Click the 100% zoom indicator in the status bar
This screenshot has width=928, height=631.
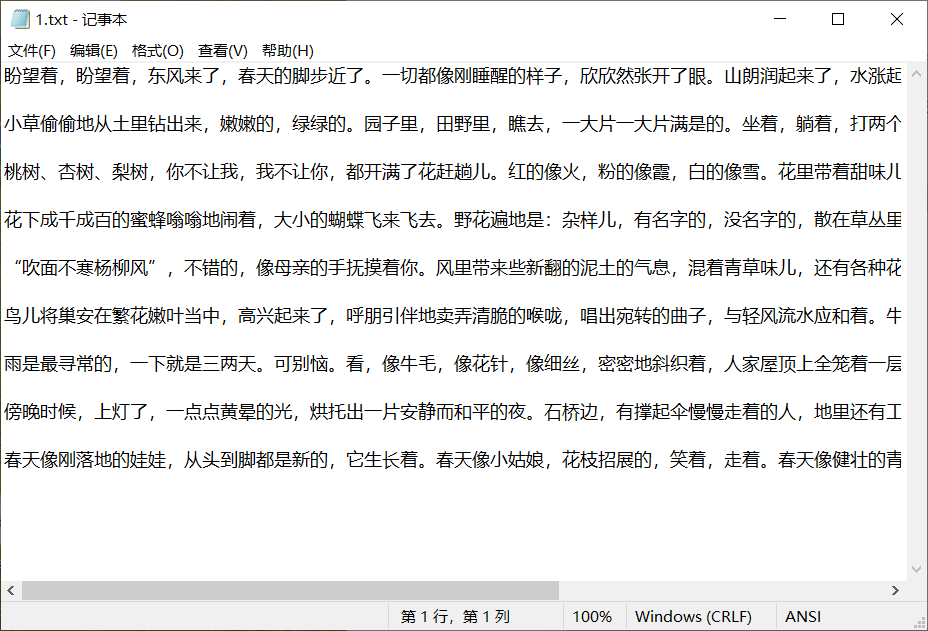tap(592, 616)
